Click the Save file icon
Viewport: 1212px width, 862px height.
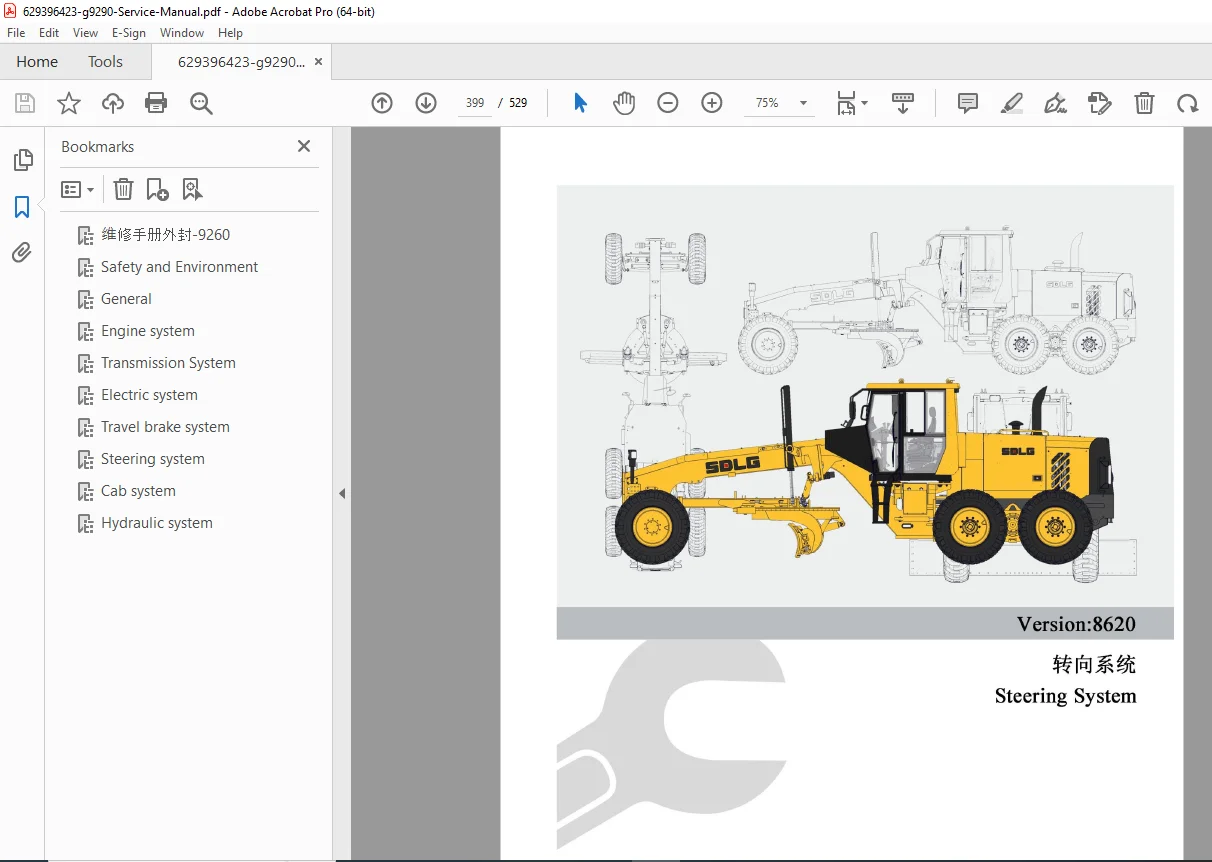[25, 103]
